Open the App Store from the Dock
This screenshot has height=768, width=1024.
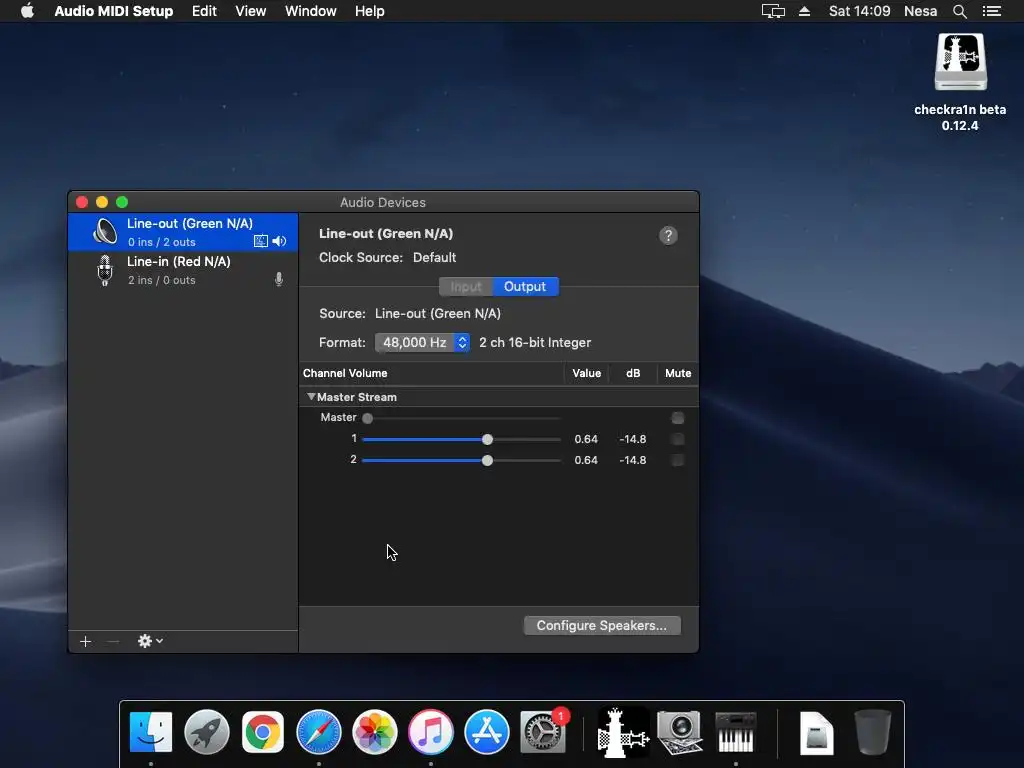[x=487, y=732]
